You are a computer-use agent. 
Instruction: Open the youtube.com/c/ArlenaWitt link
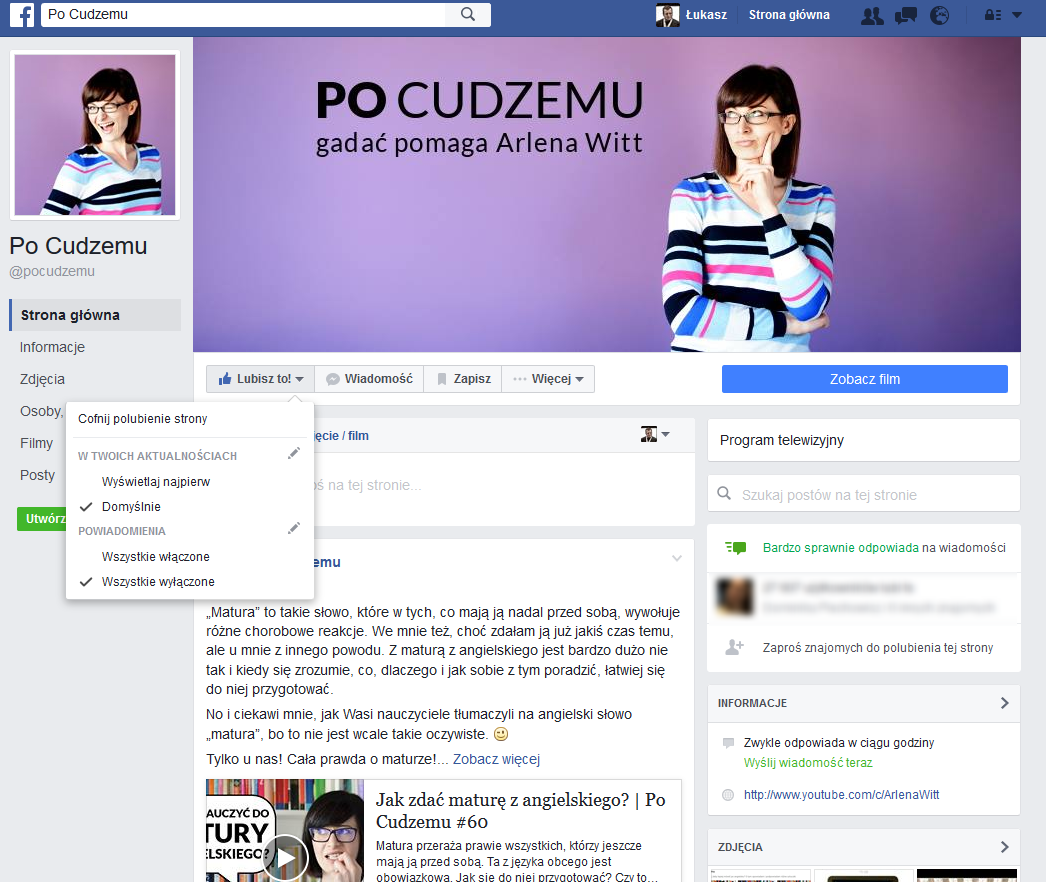841,795
